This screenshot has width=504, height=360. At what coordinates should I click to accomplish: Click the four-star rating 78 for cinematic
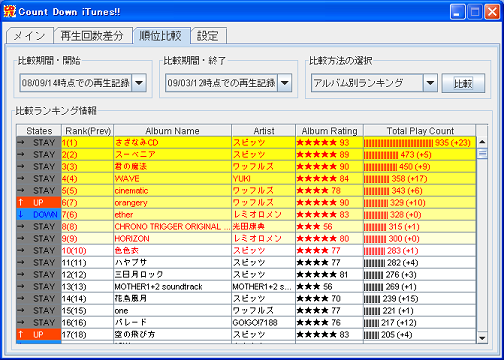coord(329,191)
